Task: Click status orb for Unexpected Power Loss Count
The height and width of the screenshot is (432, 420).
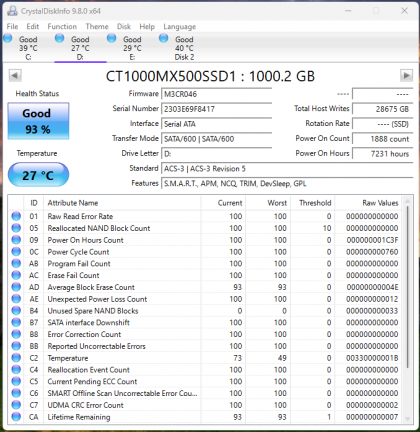Action: pos(16,299)
